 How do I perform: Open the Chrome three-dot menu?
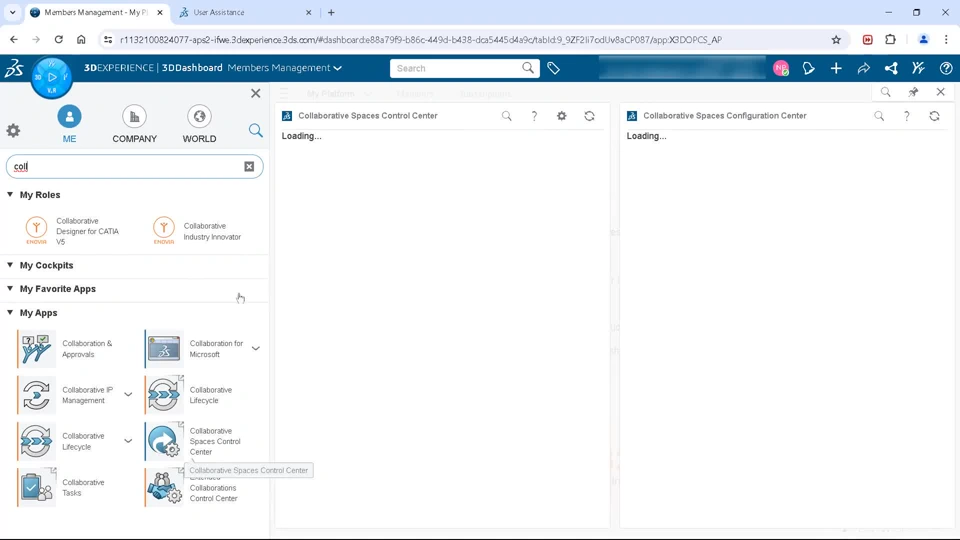946,40
